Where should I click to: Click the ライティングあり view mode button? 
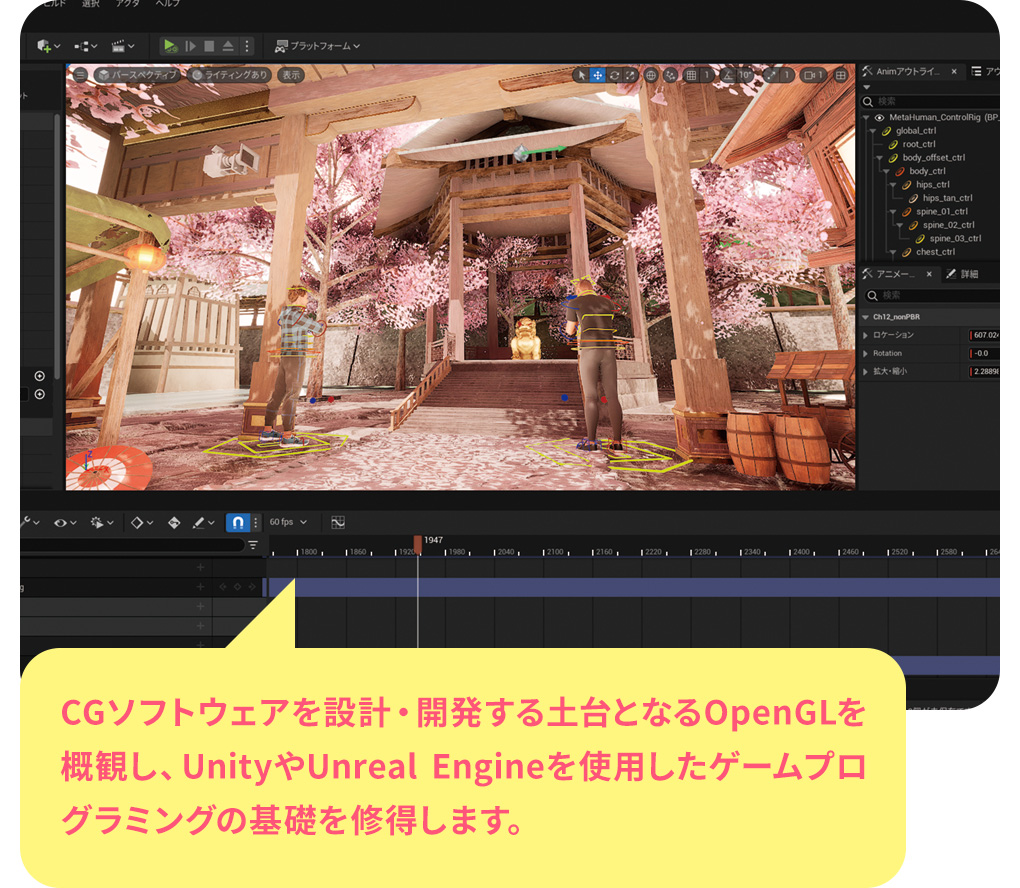tap(230, 75)
